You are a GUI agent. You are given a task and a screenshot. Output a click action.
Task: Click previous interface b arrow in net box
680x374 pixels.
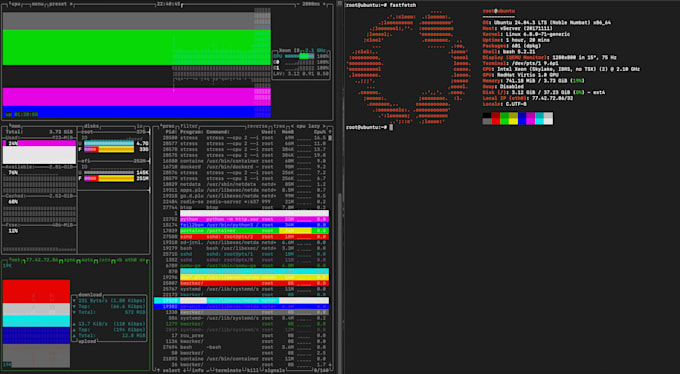[118, 260]
